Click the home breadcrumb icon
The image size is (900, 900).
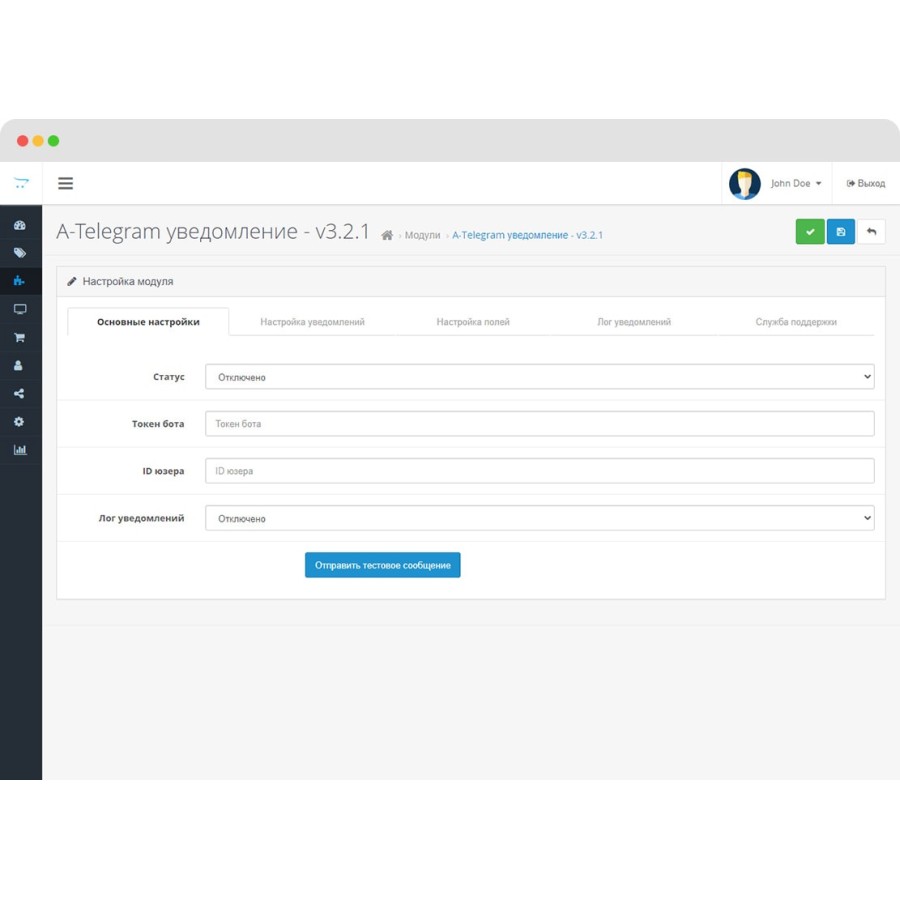pyautogui.click(x=387, y=235)
